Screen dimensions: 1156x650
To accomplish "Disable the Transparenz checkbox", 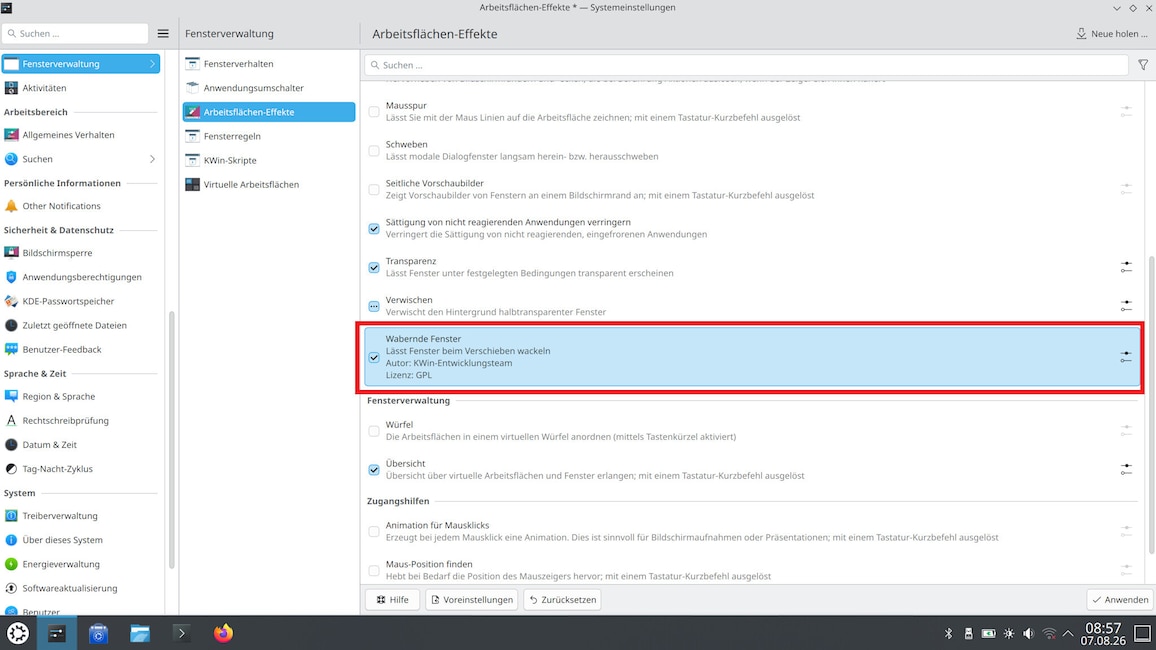I will tap(374, 268).
